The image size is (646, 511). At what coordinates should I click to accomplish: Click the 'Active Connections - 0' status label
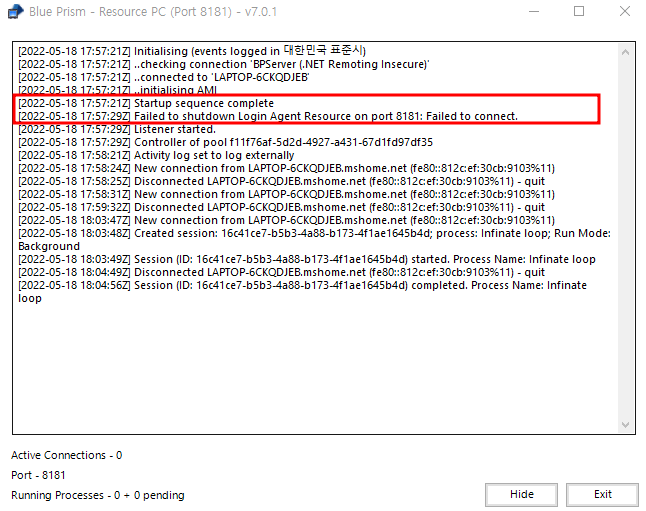[66, 455]
